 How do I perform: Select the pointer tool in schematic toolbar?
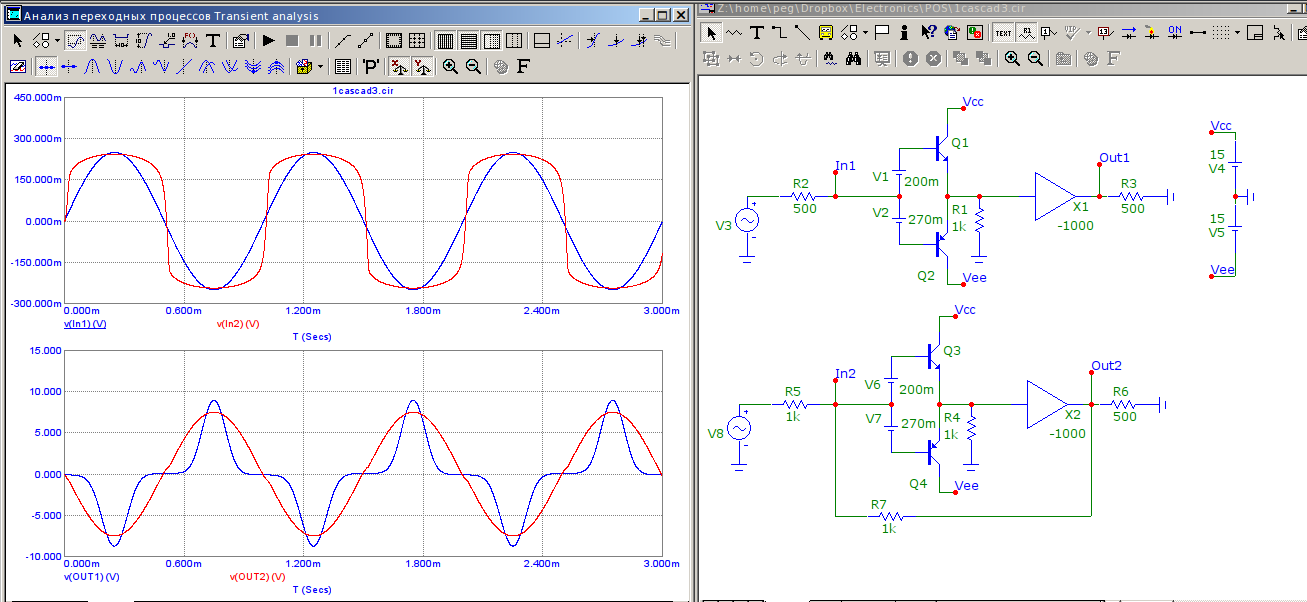coord(712,33)
